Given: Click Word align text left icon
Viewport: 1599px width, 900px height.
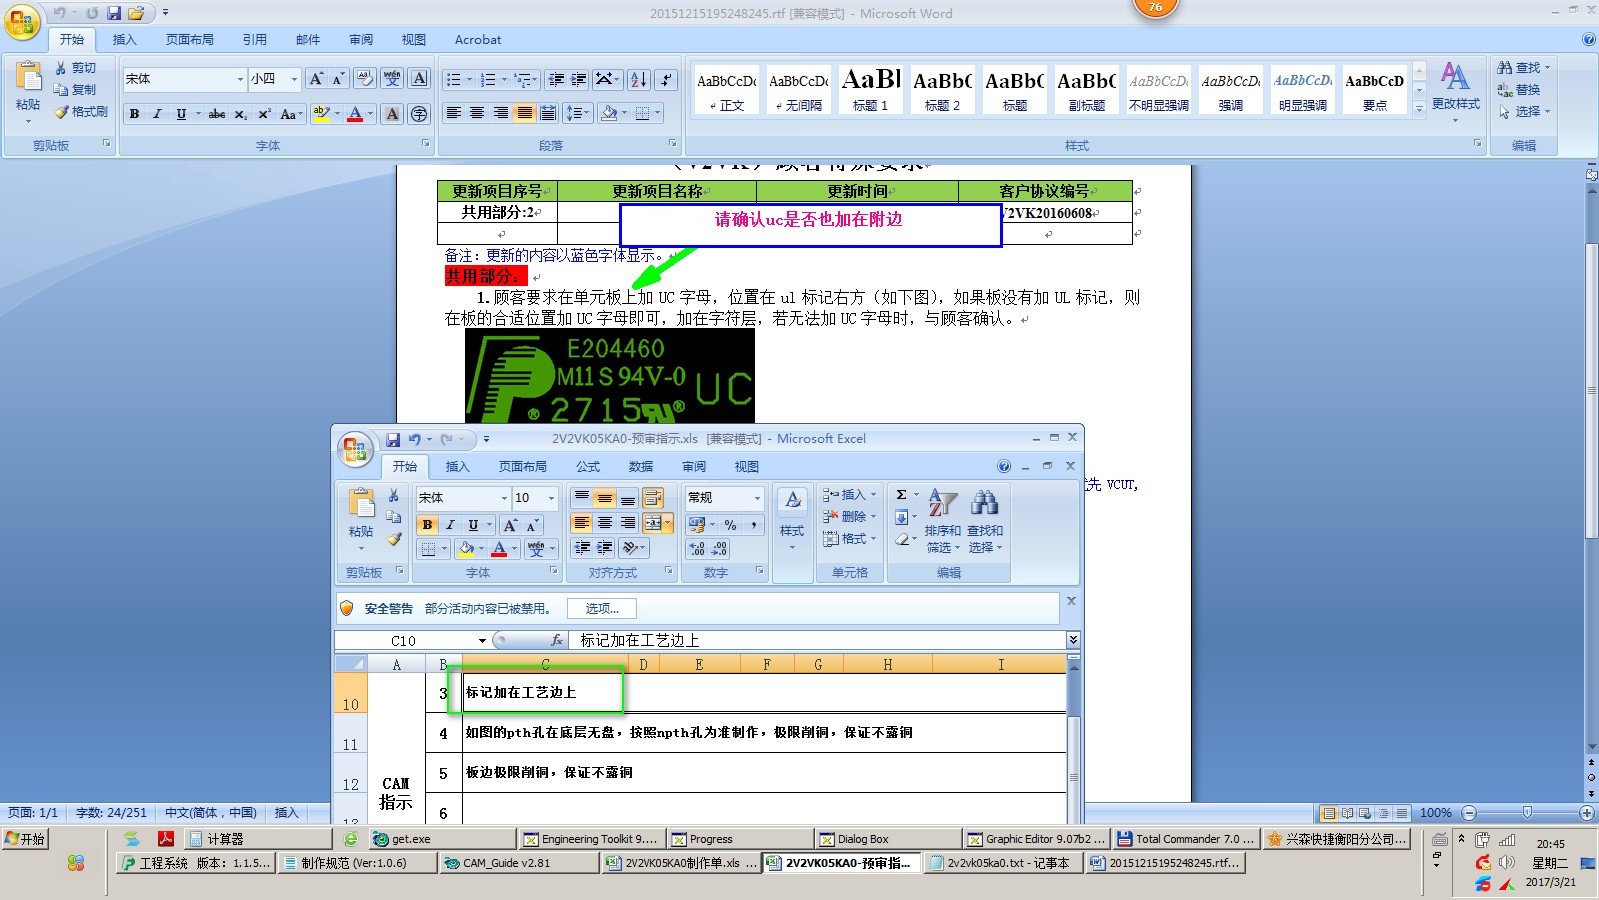Looking at the screenshot, I should pyautogui.click(x=453, y=113).
